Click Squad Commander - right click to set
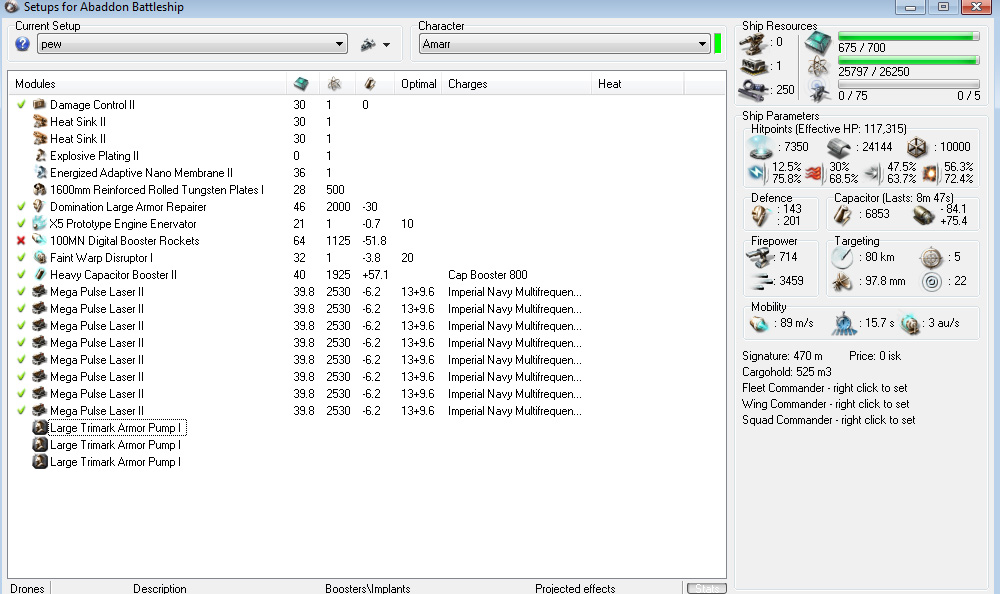 click(828, 420)
